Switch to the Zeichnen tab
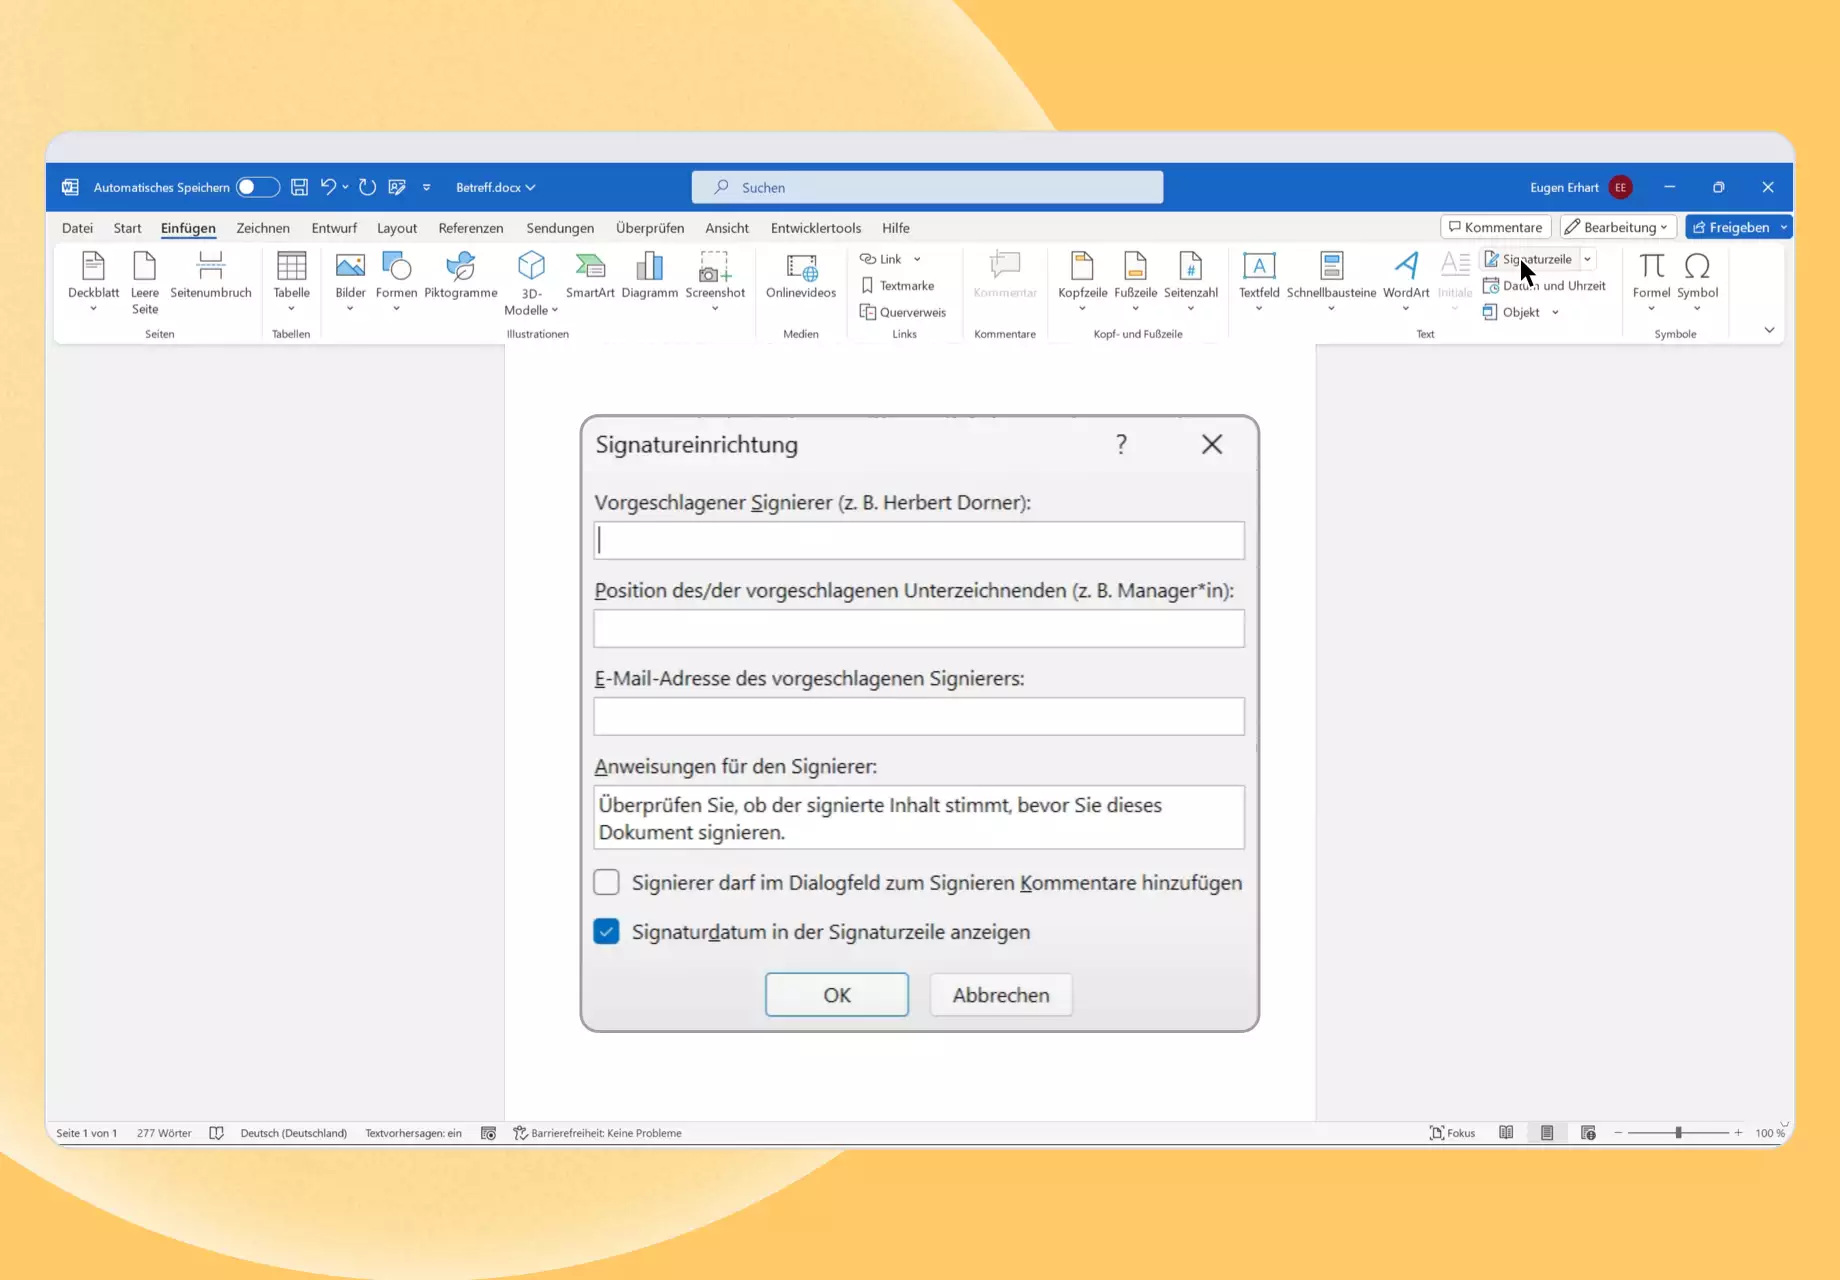 click(263, 228)
